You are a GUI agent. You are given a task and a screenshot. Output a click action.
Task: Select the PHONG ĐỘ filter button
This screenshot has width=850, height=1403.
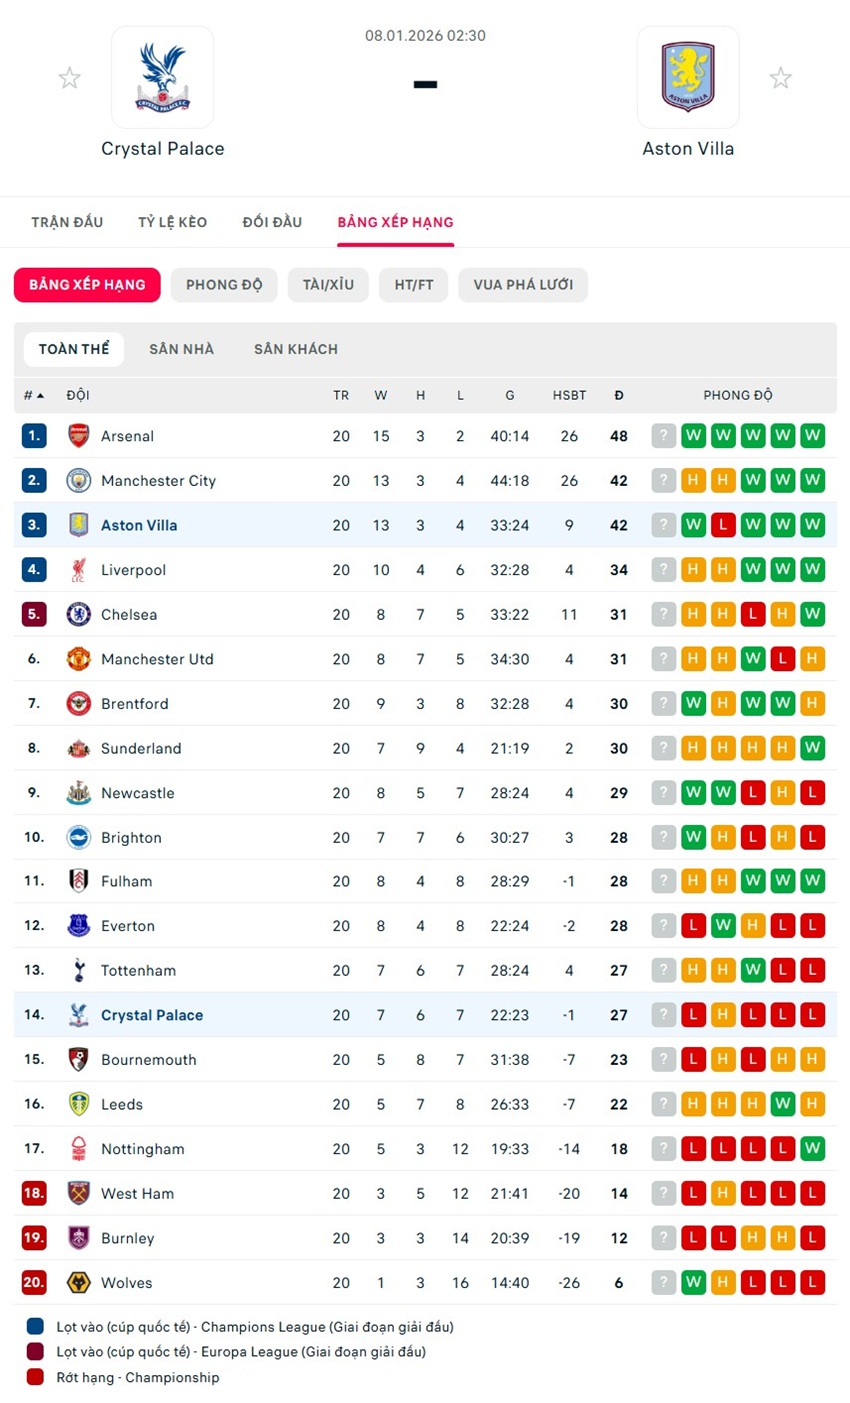[224, 284]
